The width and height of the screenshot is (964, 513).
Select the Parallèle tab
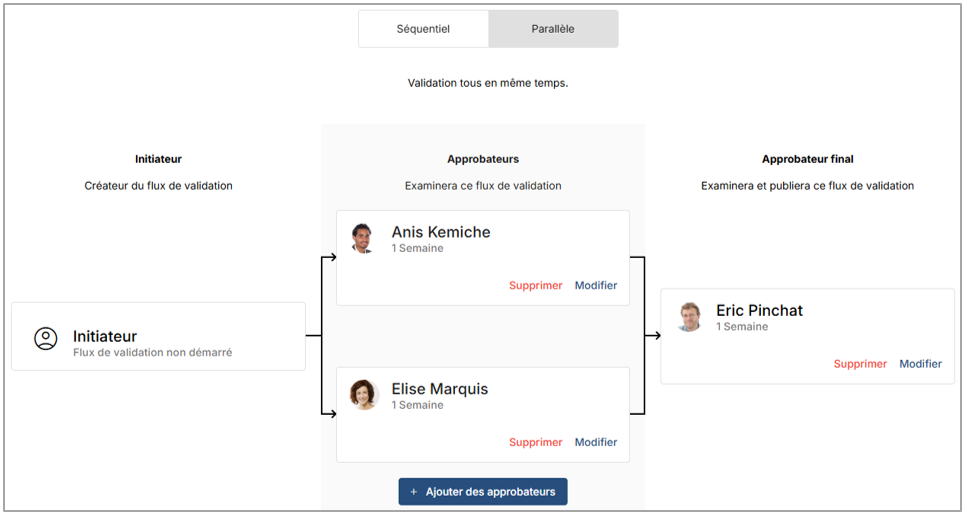pos(553,29)
